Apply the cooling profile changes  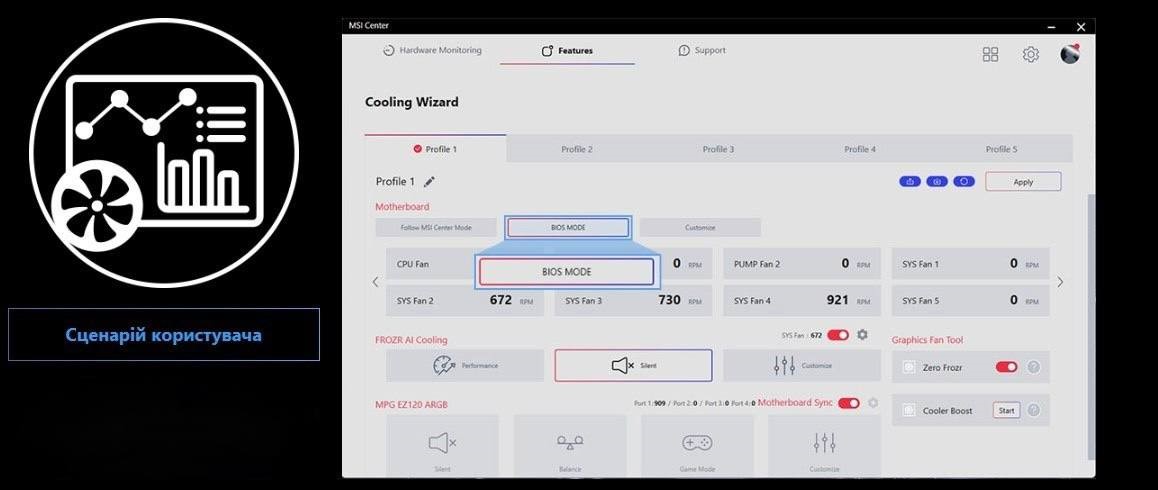pos(1023,182)
